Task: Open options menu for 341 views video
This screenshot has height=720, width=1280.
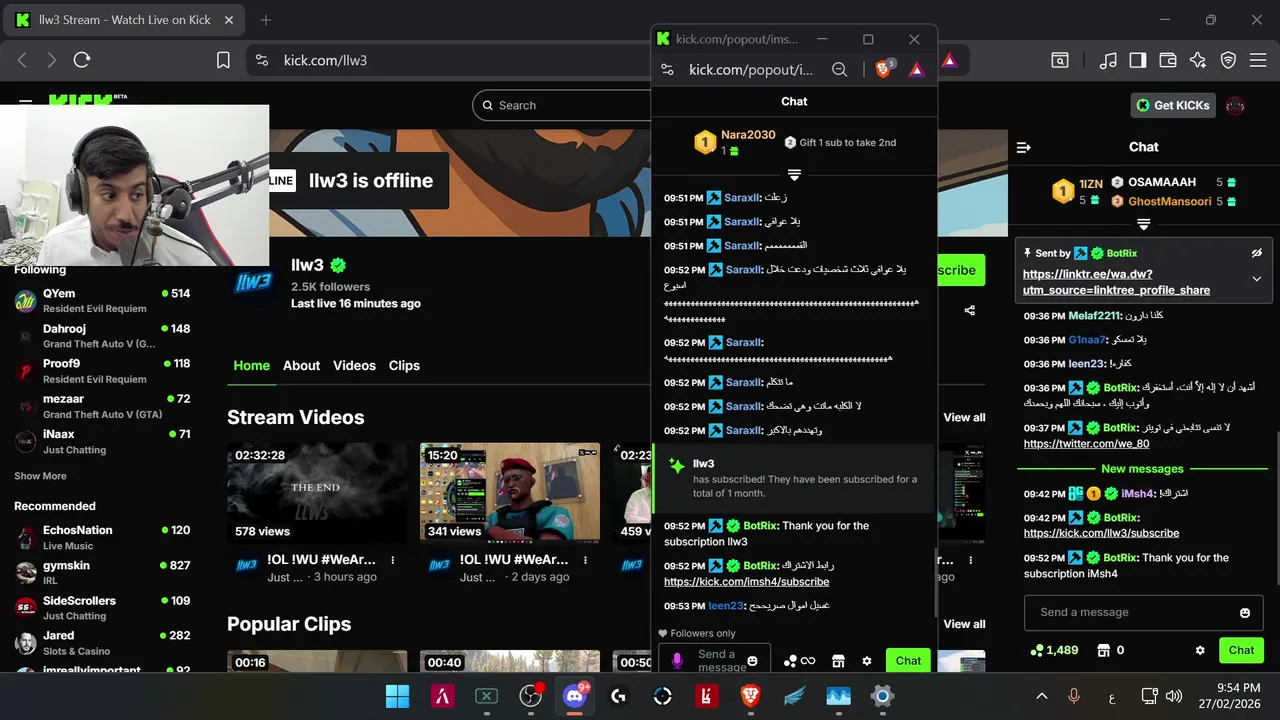Action: point(585,560)
